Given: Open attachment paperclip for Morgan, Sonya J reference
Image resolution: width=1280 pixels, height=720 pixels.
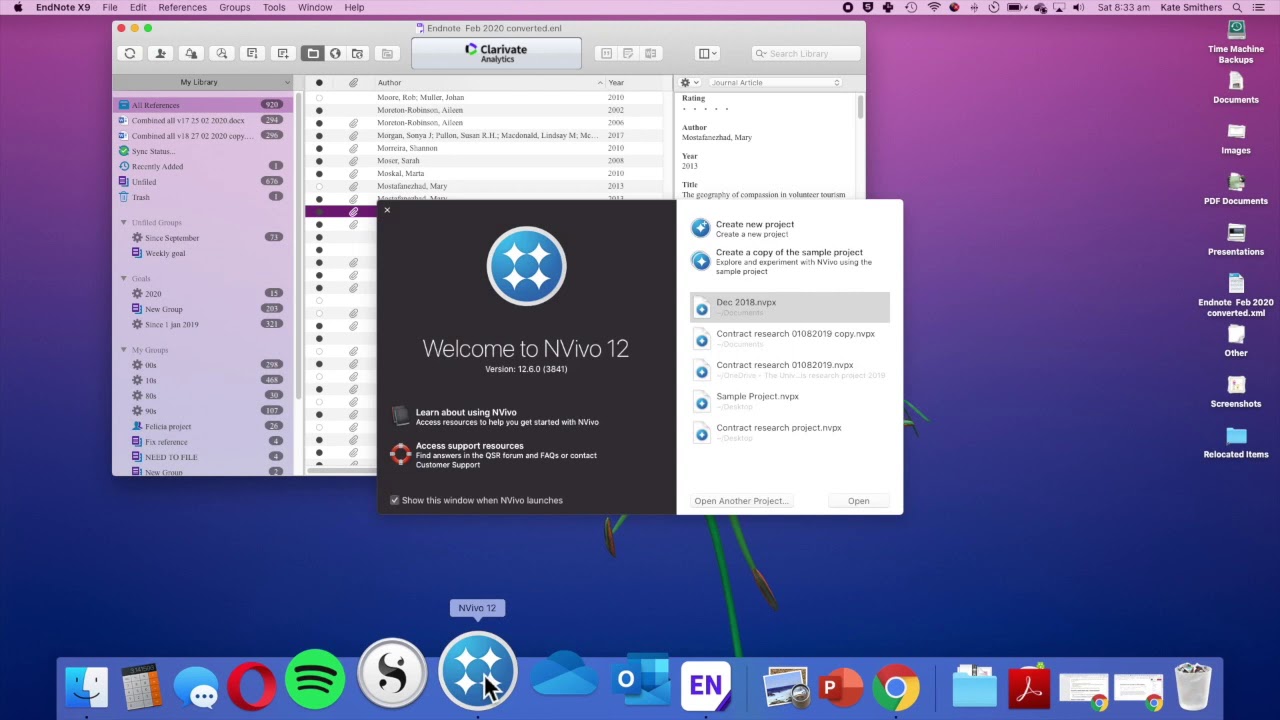Looking at the screenshot, I should [x=353, y=135].
